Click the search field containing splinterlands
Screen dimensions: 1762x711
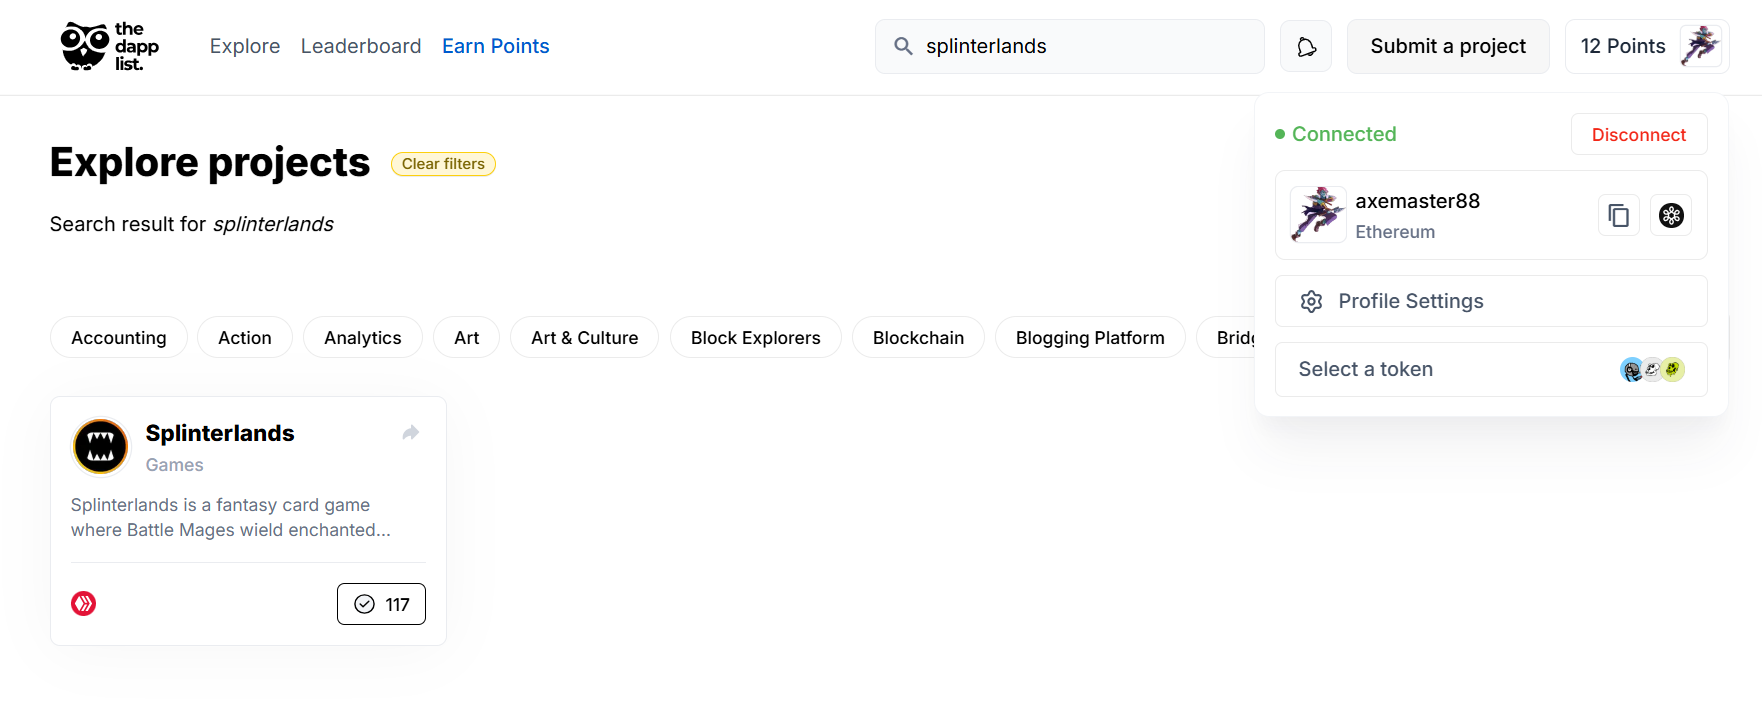click(1070, 47)
